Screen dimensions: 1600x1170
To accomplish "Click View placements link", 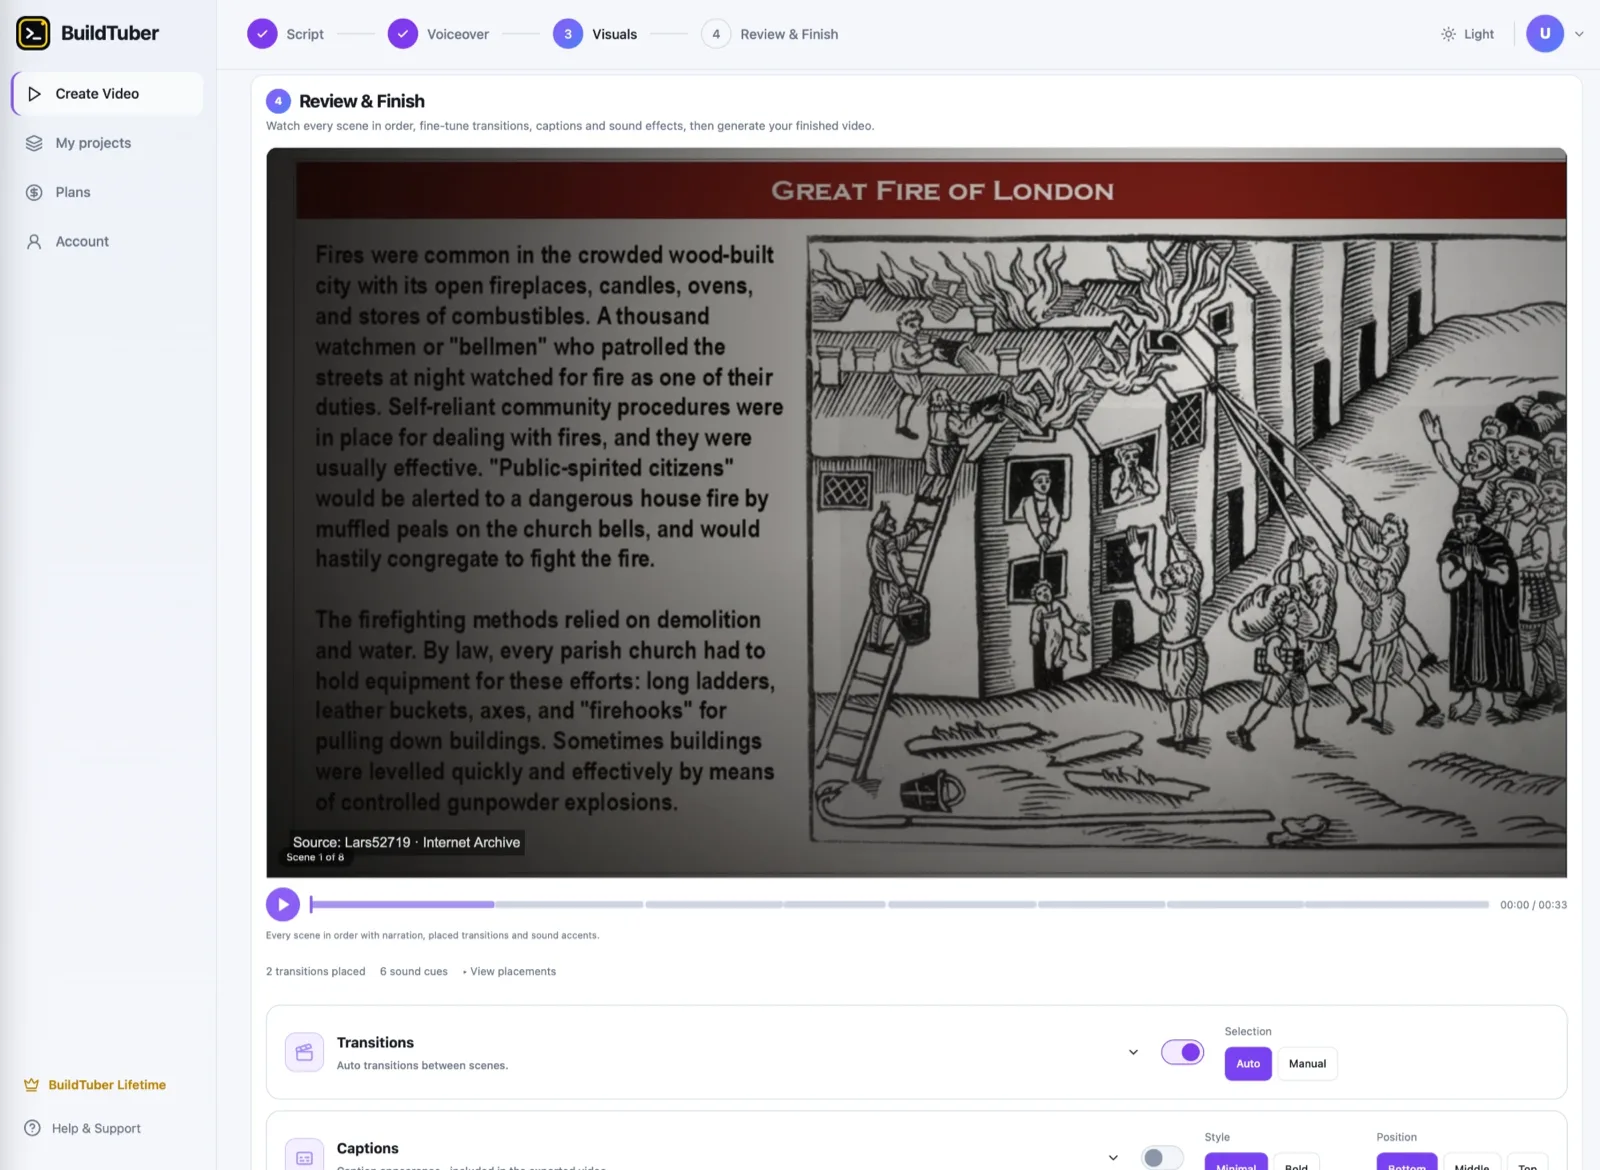I will pyautogui.click(x=512, y=972).
